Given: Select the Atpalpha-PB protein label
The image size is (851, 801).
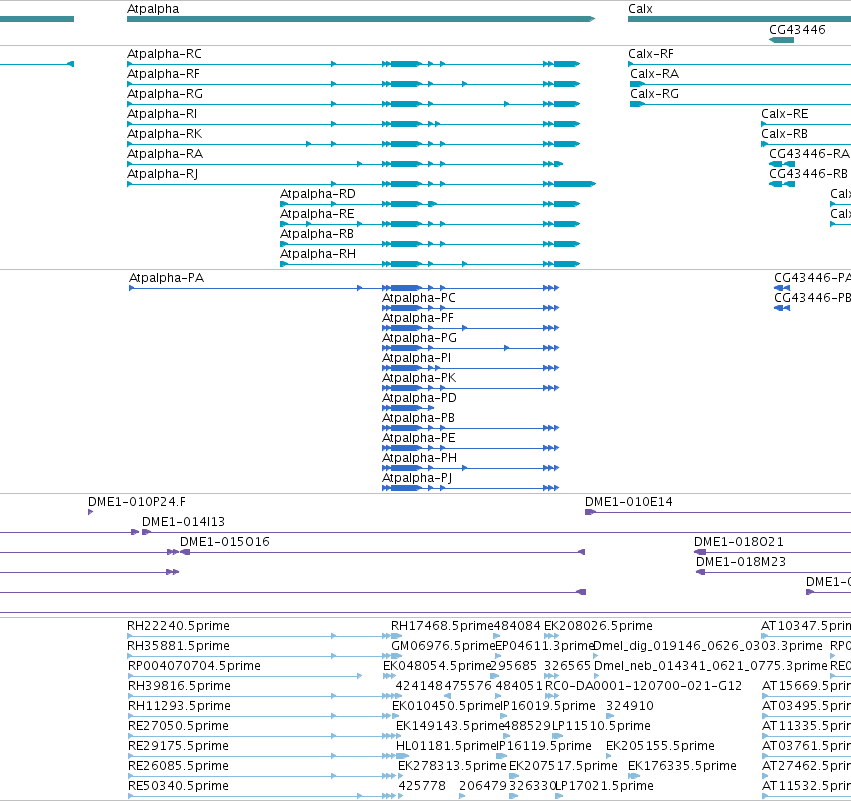Looking at the screenshot, I should pos(418,418).
